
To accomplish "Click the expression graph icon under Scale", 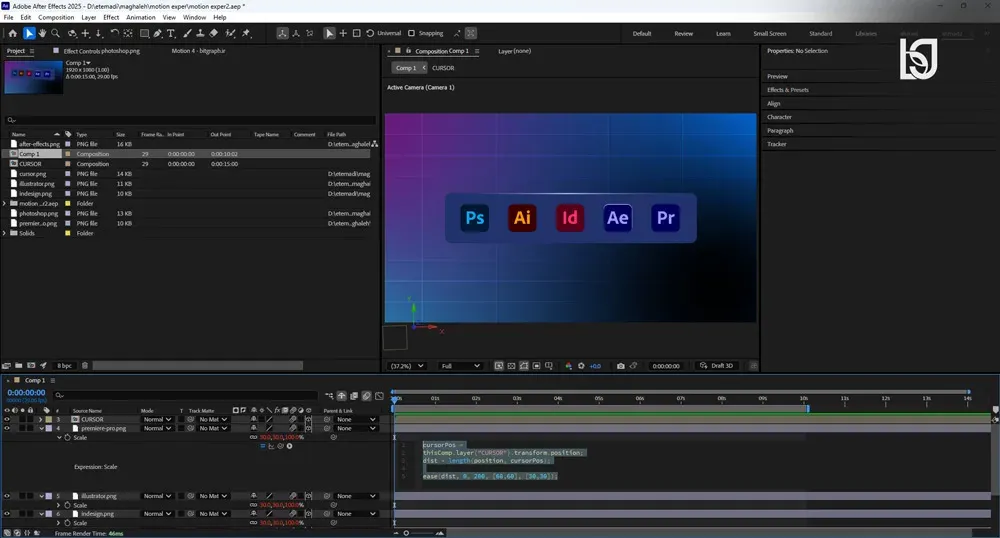I will (272, 446).
